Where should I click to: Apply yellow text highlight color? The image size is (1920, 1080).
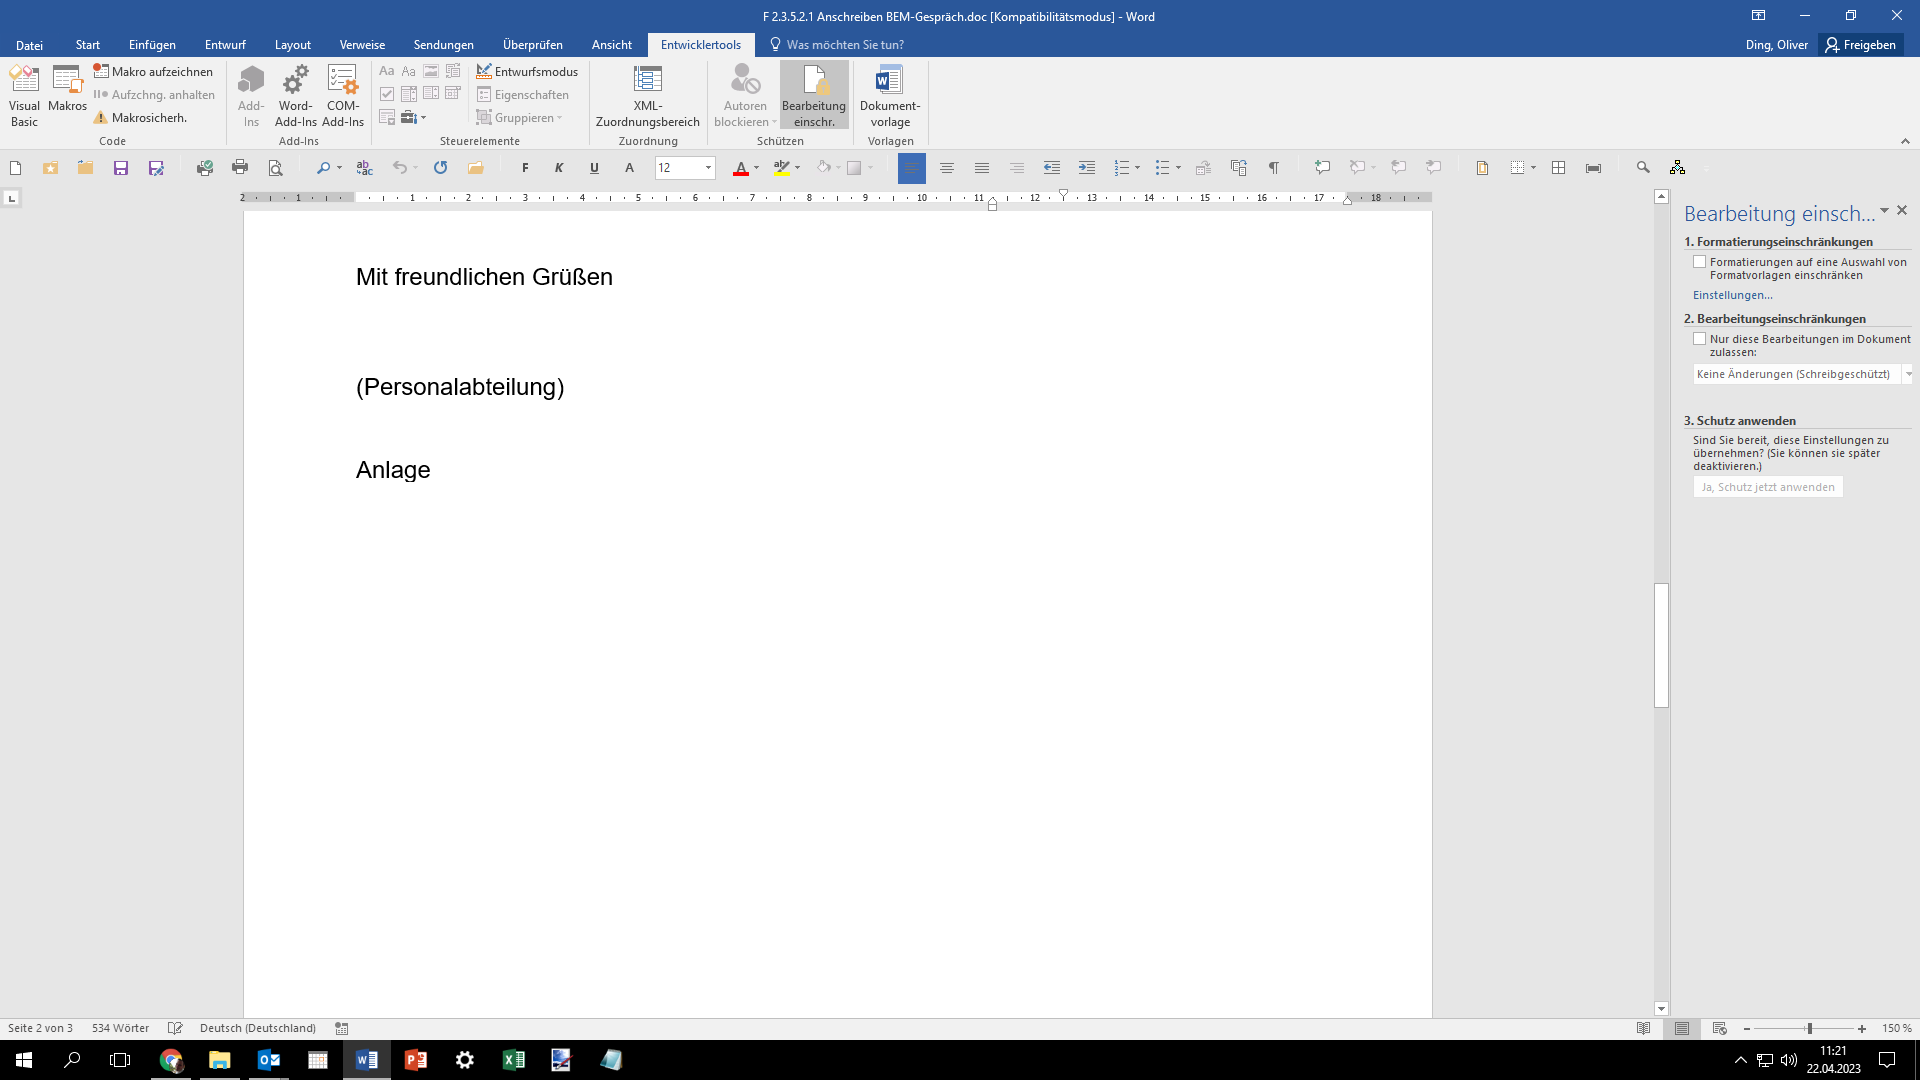(782, 168)
